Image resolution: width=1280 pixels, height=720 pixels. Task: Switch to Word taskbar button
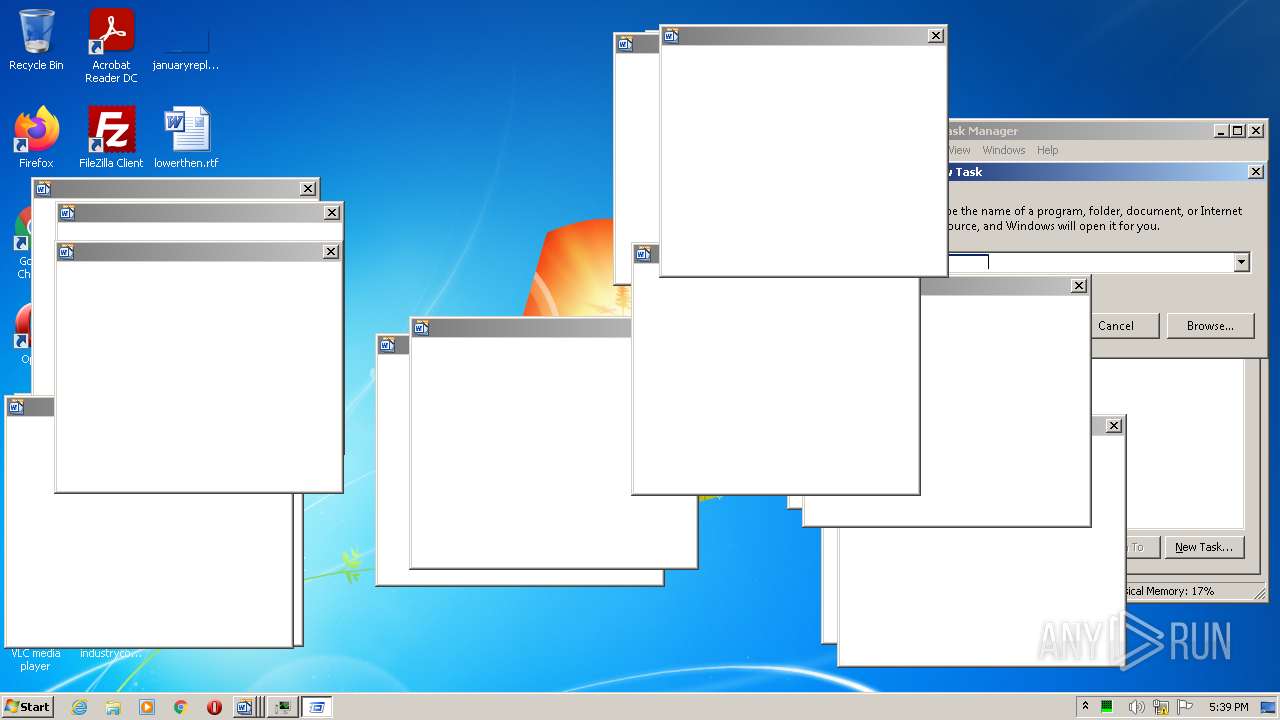point(244,707)
